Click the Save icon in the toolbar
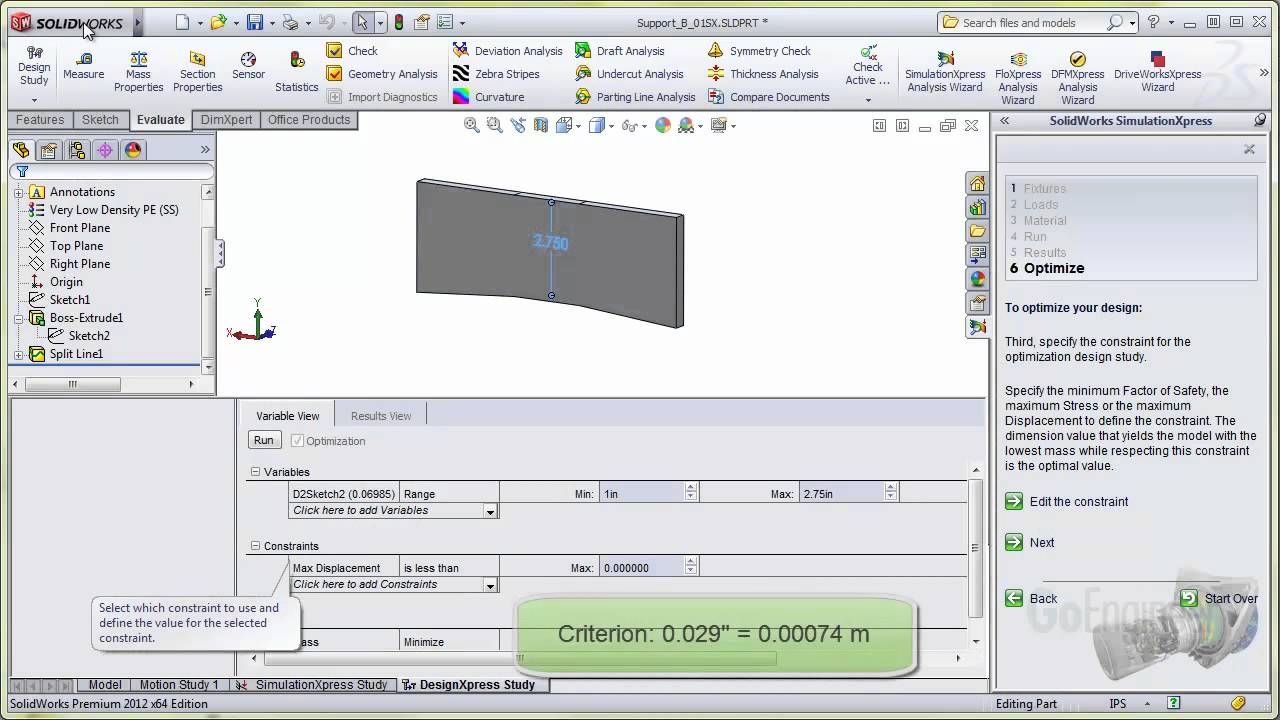 click(x=255, y=22)
